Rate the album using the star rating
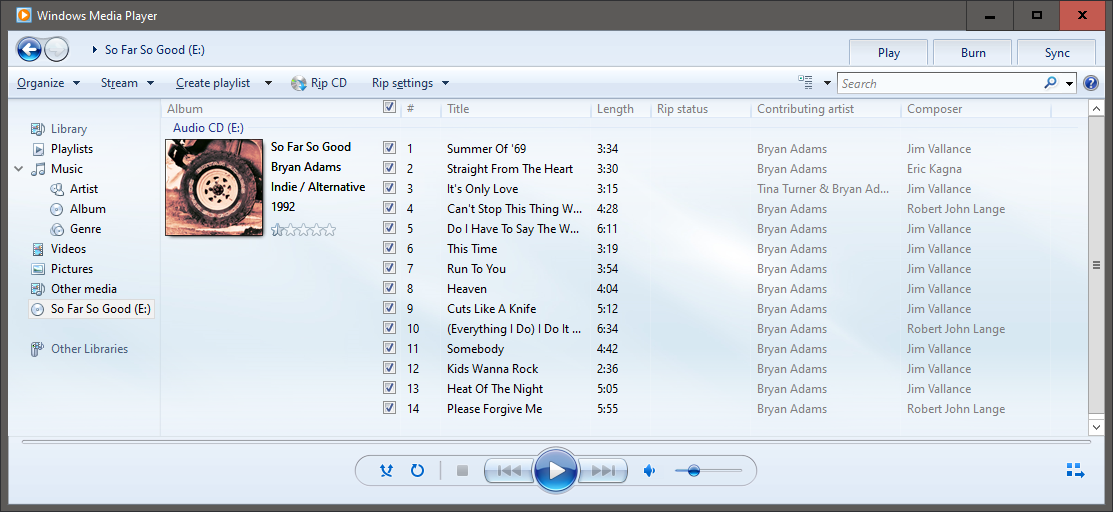This screenshot has height=512, width=1113. click(x=303, y=229)
